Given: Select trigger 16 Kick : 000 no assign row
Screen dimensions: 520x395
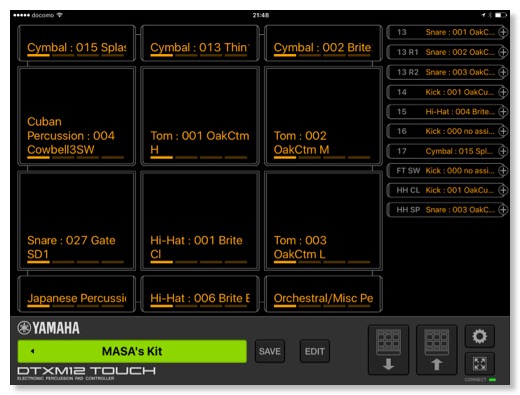Looking at the screenshot, I should click(447, 131).
